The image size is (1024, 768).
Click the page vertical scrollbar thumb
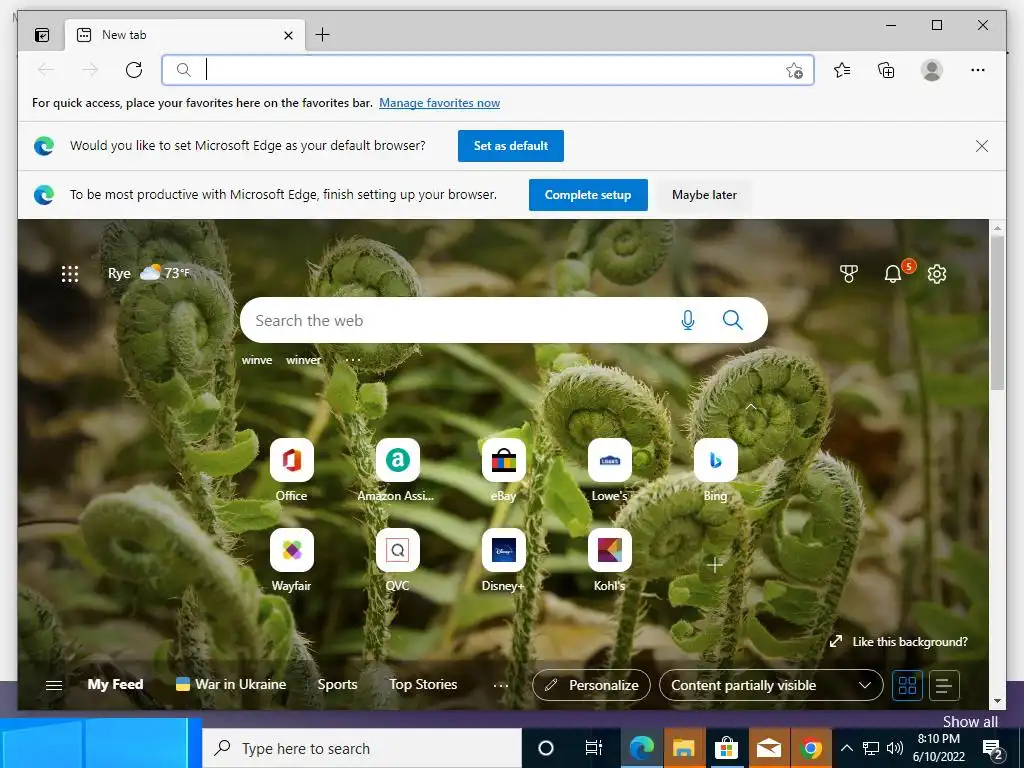[x=997, y=313]
